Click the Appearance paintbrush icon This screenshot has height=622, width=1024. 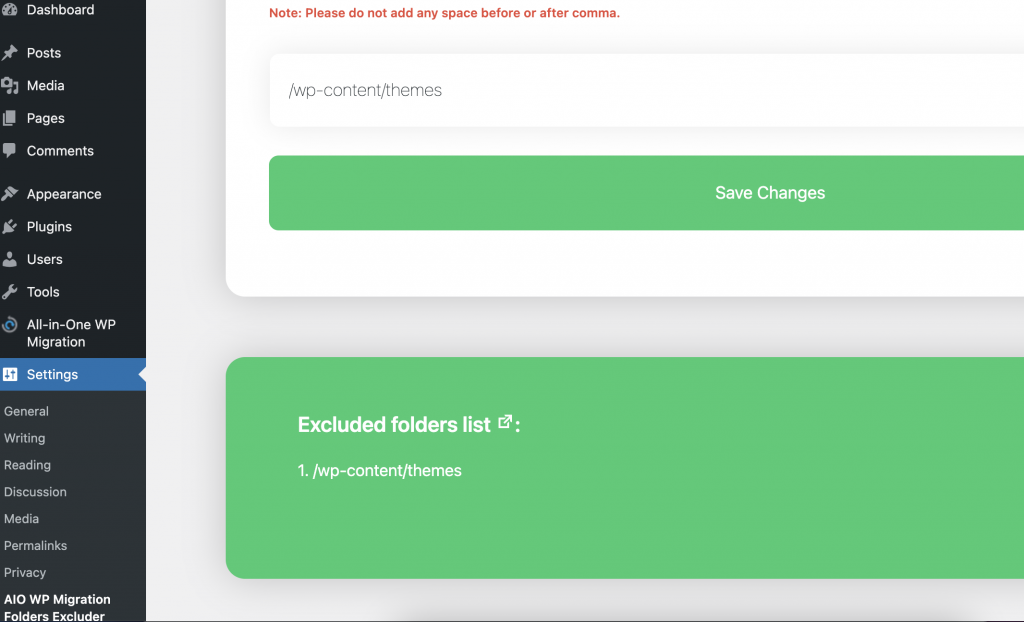[10, 194]
